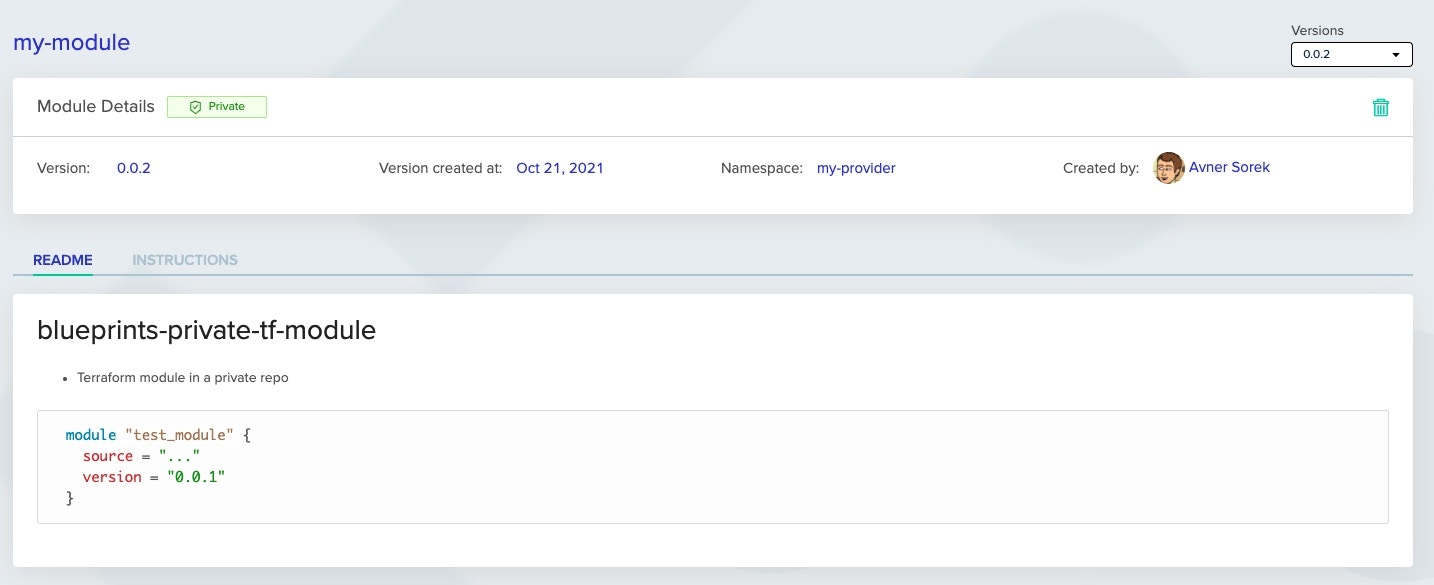Click the 'Terraform module in a private repo' text
This screenshot has width=1434, height=585.
(183, 378)
